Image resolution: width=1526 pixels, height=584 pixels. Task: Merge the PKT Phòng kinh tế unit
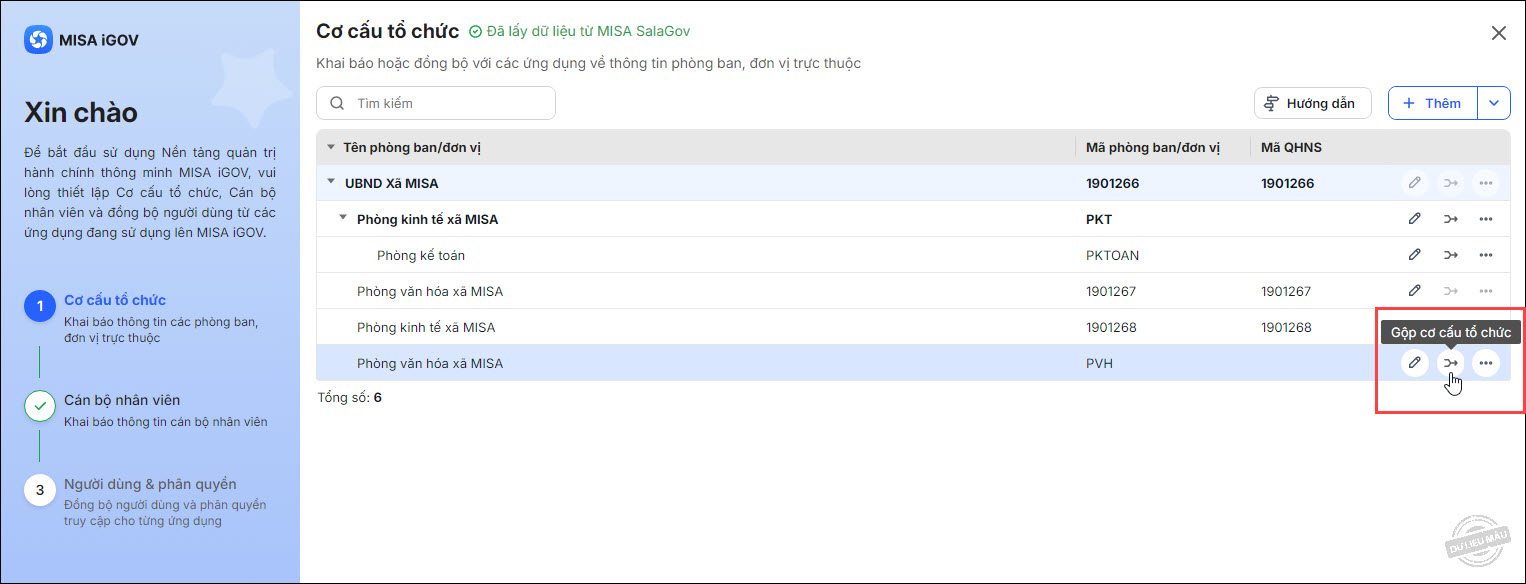click(x=1450, y=219)
